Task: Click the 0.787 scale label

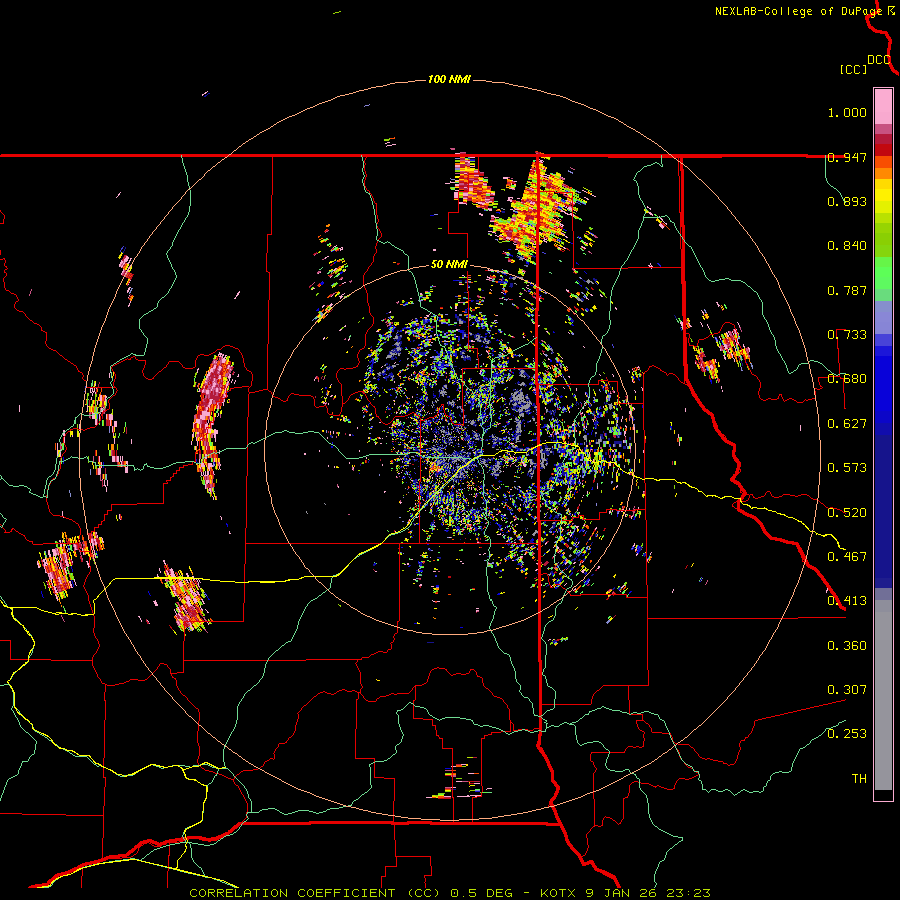Action: pyautogui.click(x=847, y=290)
